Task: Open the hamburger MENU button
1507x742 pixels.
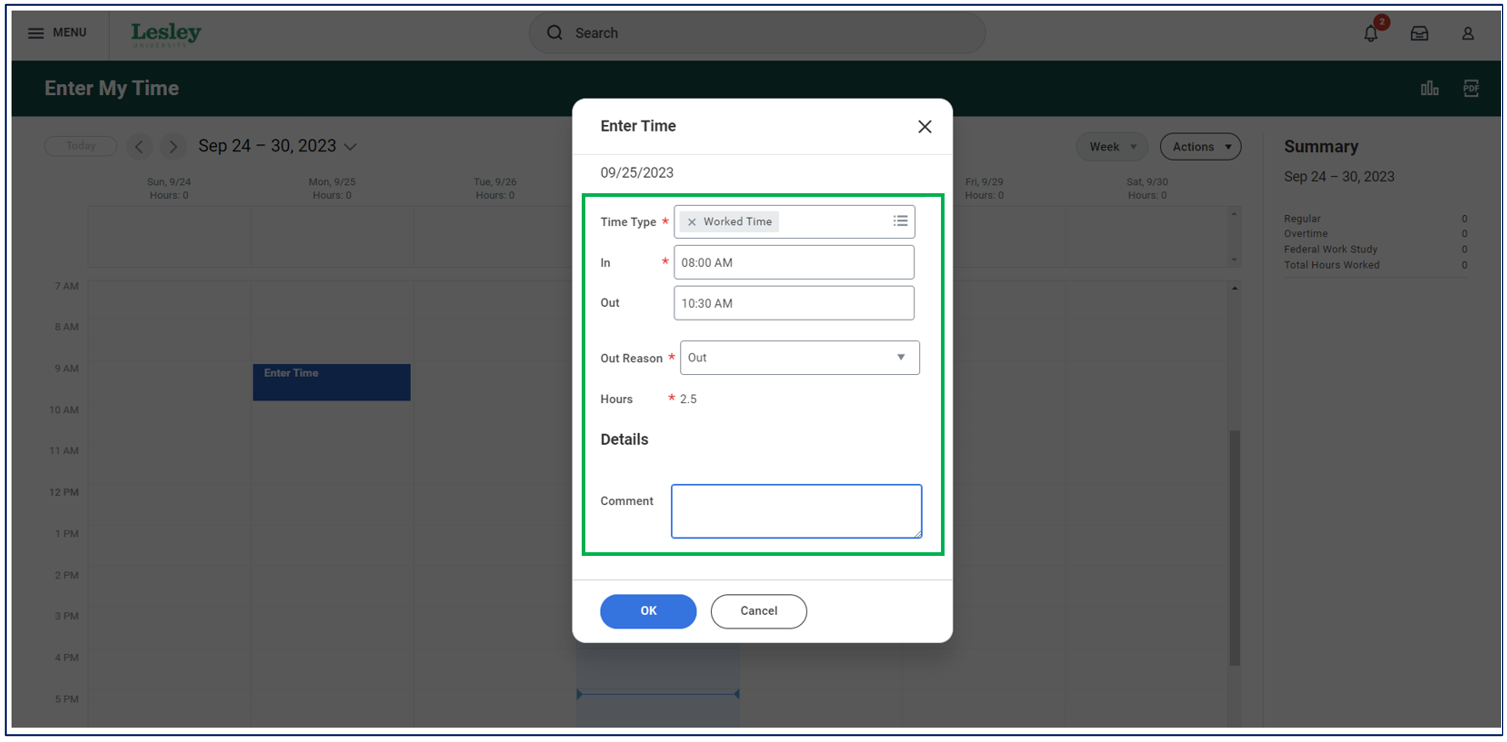Action: pos(56,33)
